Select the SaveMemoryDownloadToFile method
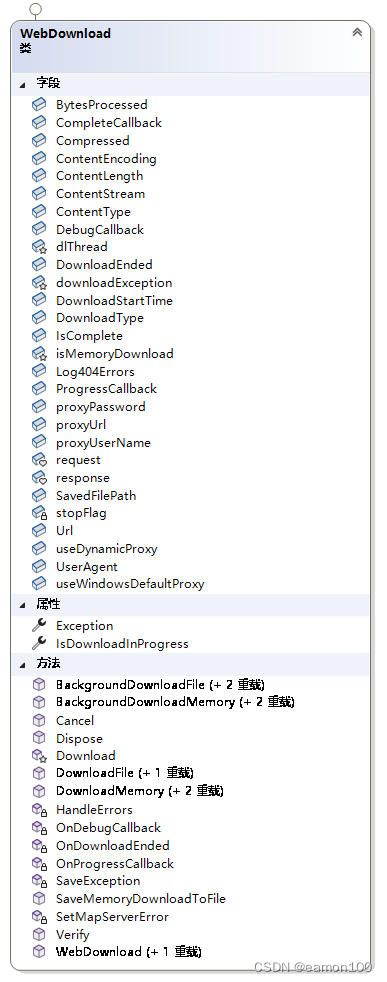Viewport: 387px width, 982px height. click(141, 899)
